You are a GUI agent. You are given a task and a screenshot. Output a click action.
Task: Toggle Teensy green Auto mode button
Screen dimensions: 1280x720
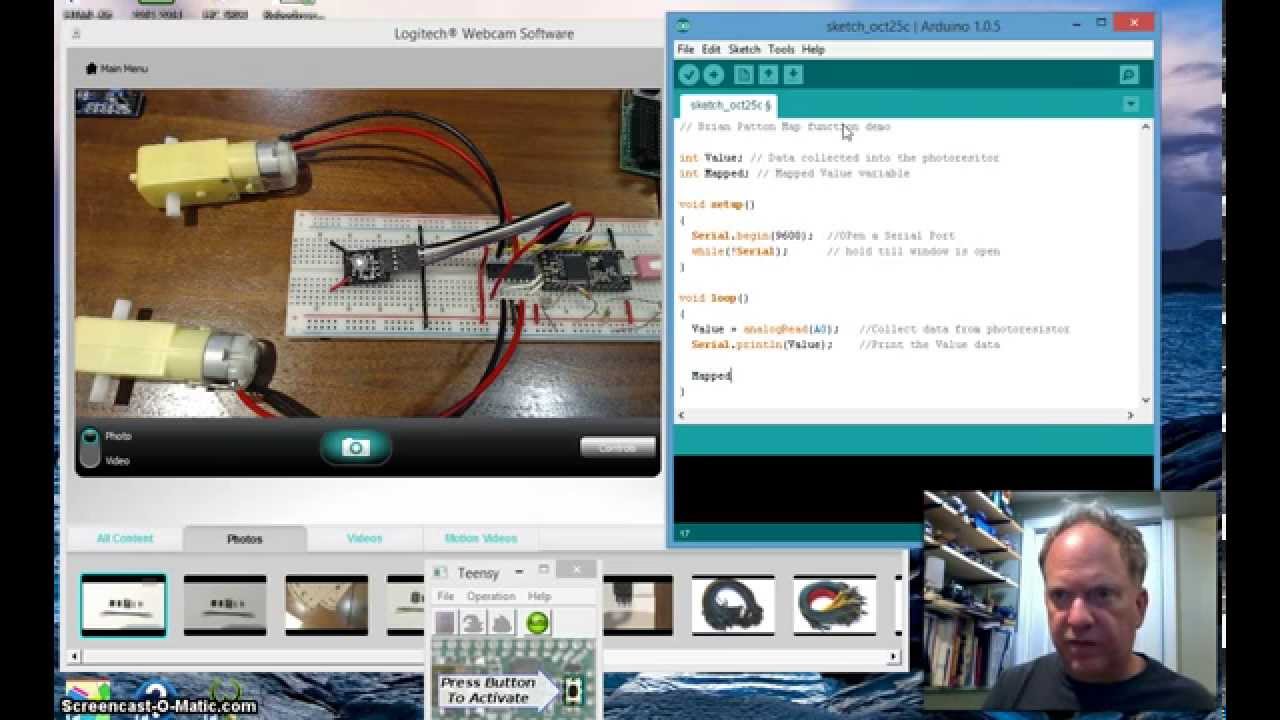[x=537, y=623]
